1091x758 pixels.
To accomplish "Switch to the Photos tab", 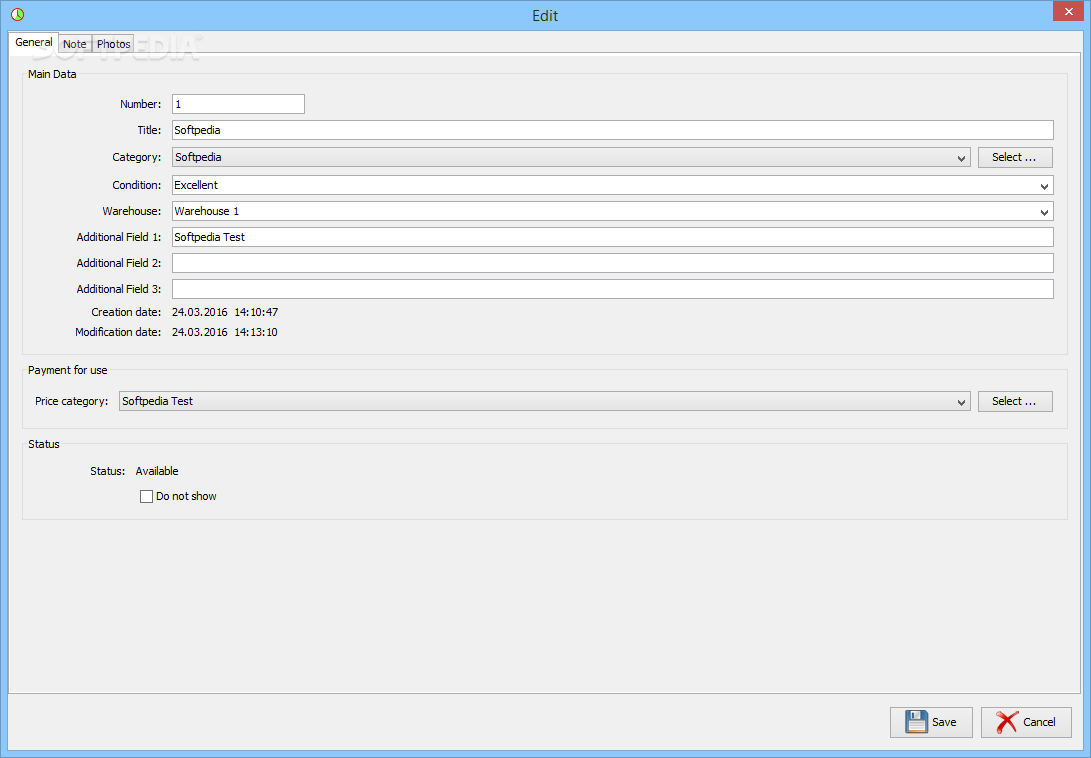I will 113,44.
